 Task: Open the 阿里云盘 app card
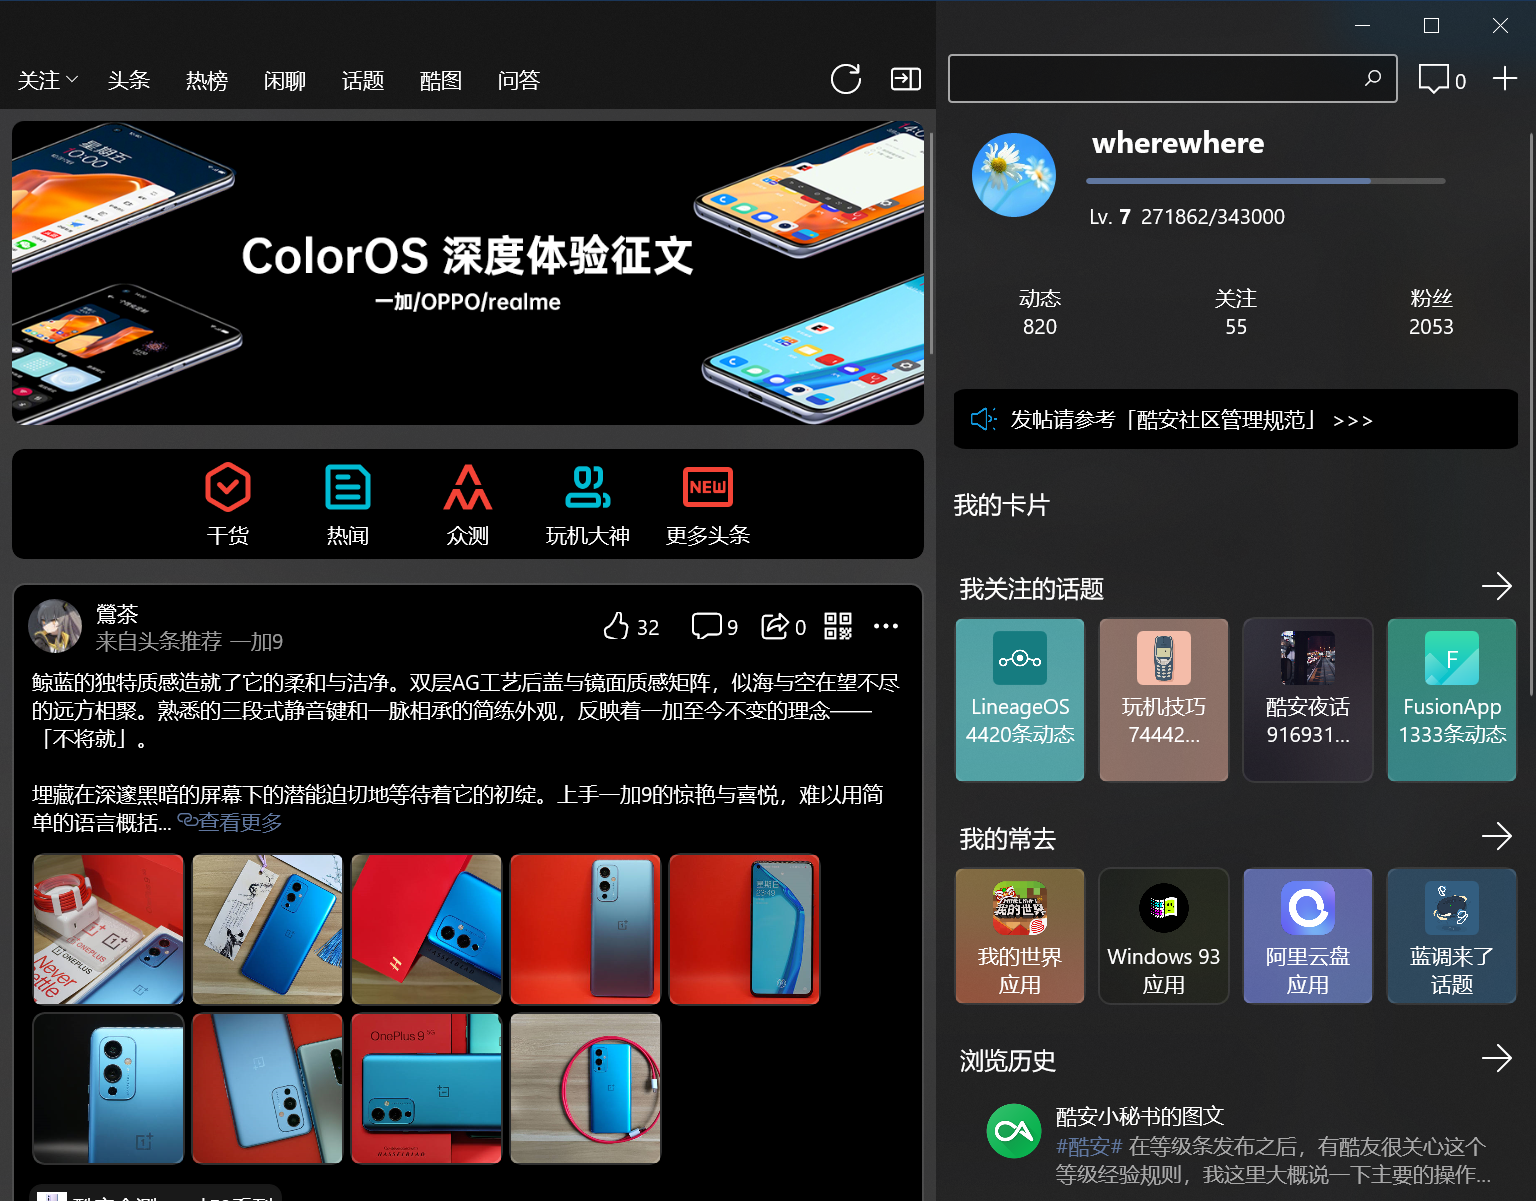1308,936
